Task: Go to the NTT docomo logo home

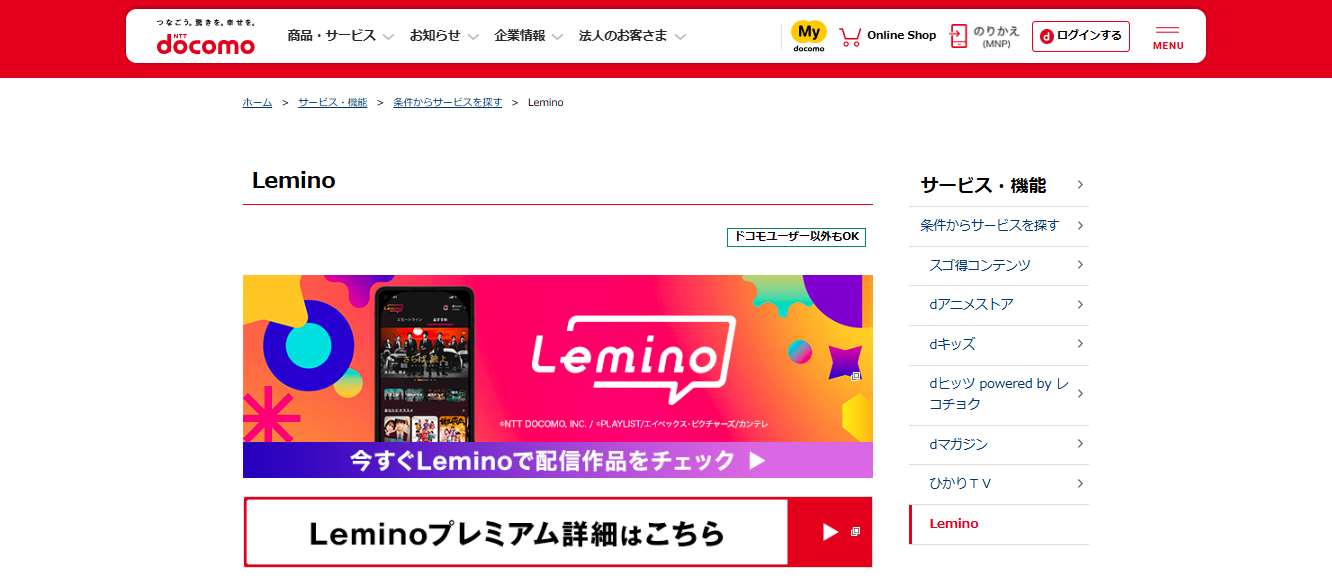Action: (206, 37)
